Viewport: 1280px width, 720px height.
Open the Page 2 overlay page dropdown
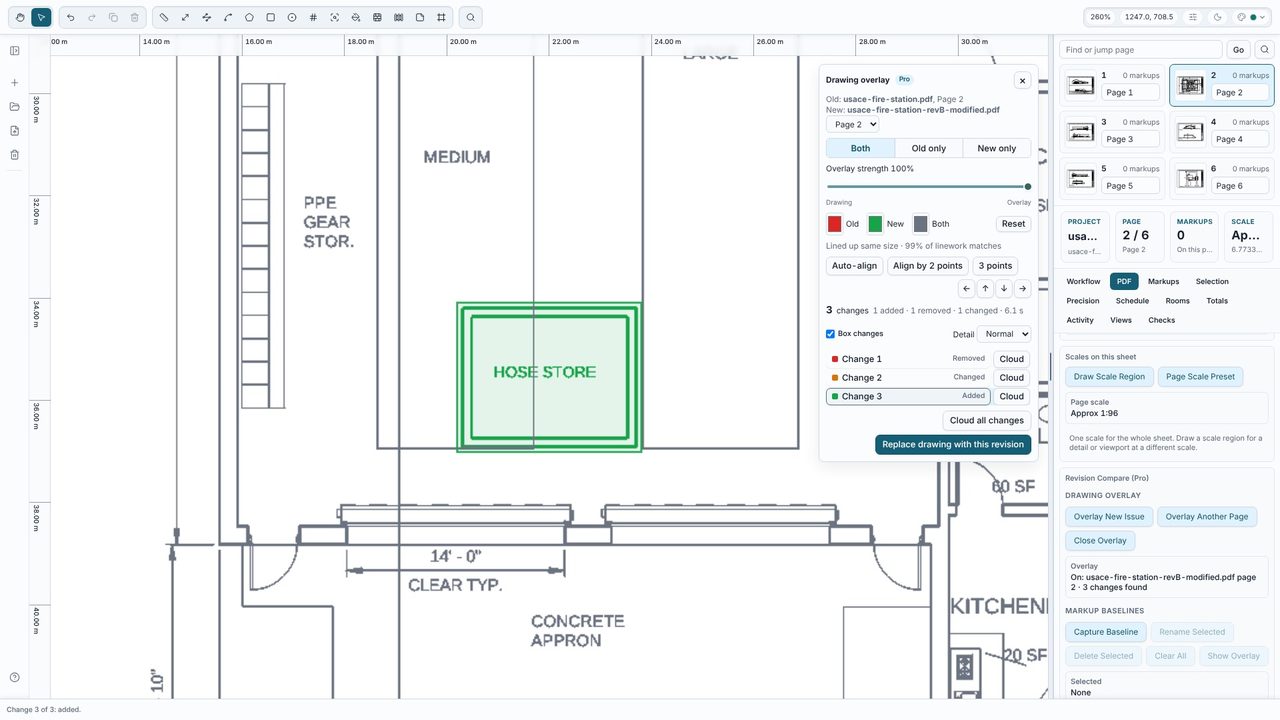tap(852, 125)
